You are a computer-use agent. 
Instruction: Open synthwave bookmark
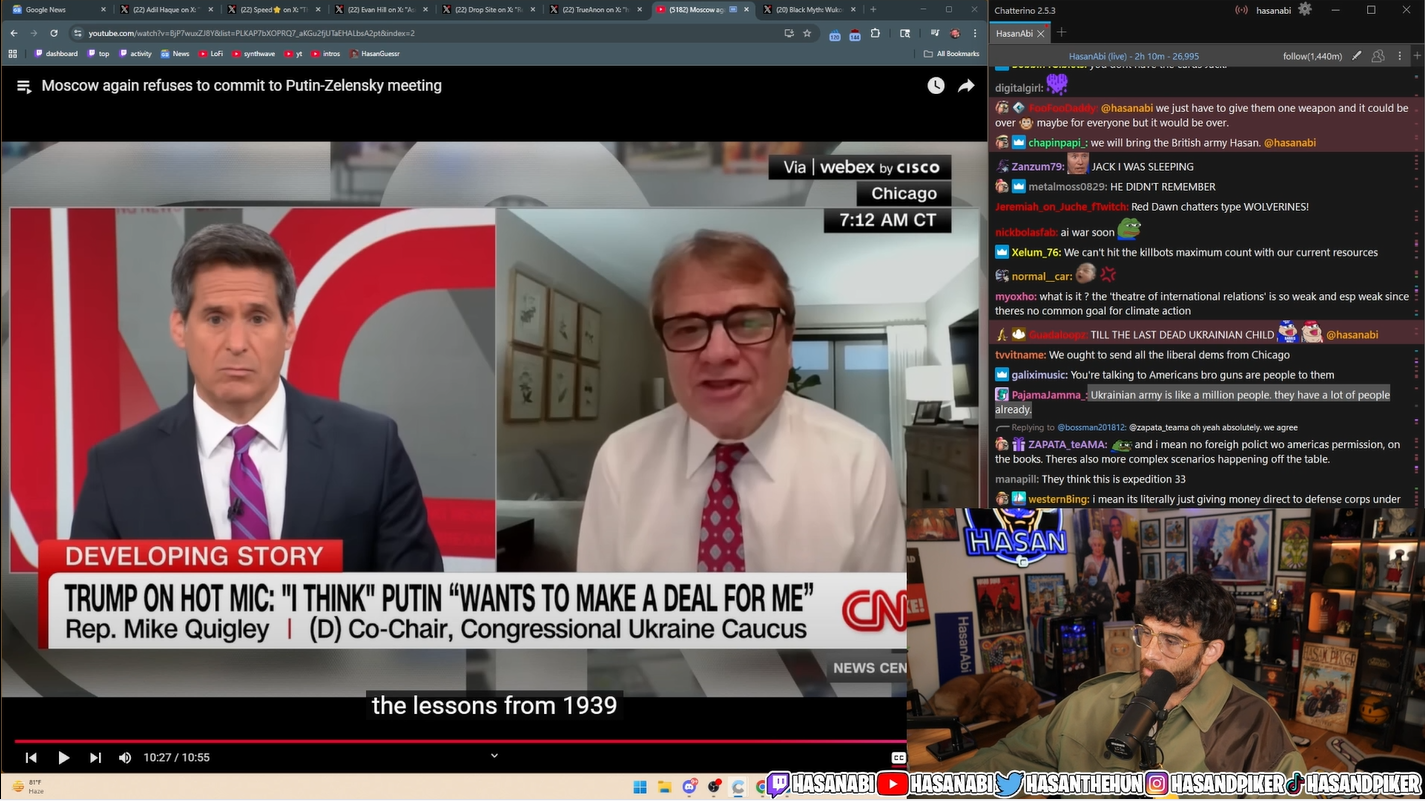(x=254, y=54)
